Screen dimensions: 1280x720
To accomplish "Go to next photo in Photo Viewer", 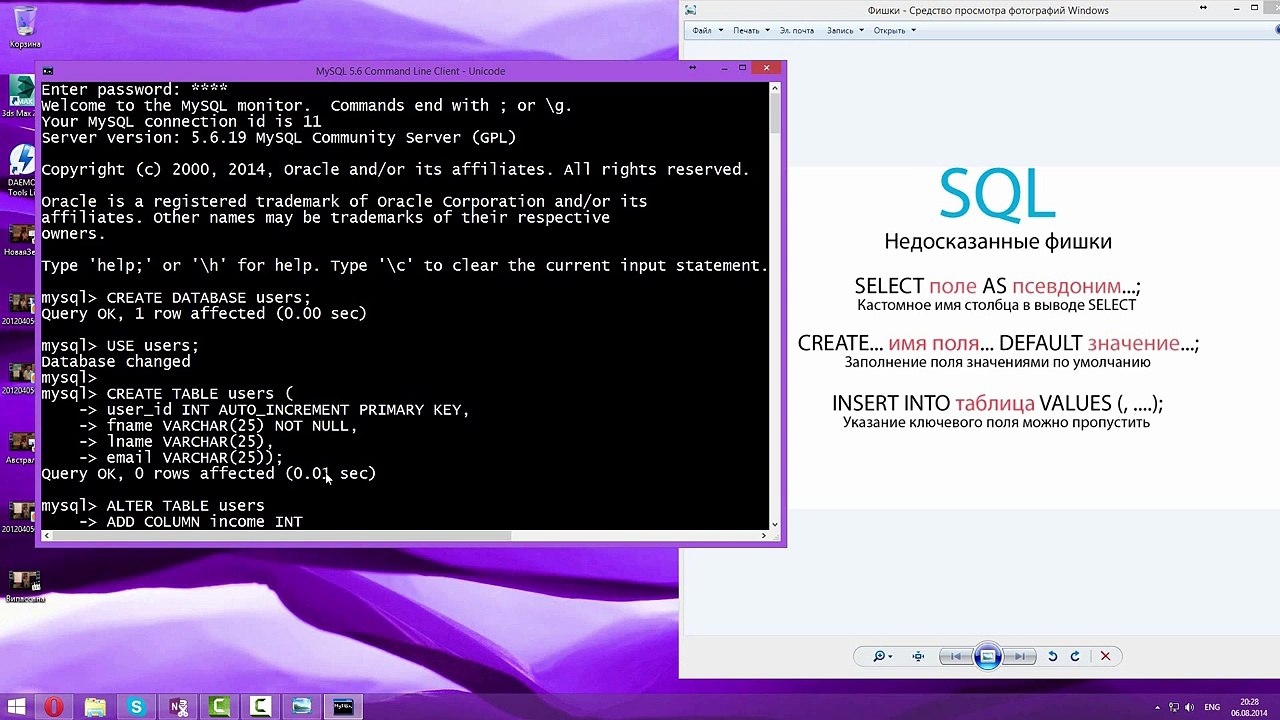I will [x=1019, y=656].
